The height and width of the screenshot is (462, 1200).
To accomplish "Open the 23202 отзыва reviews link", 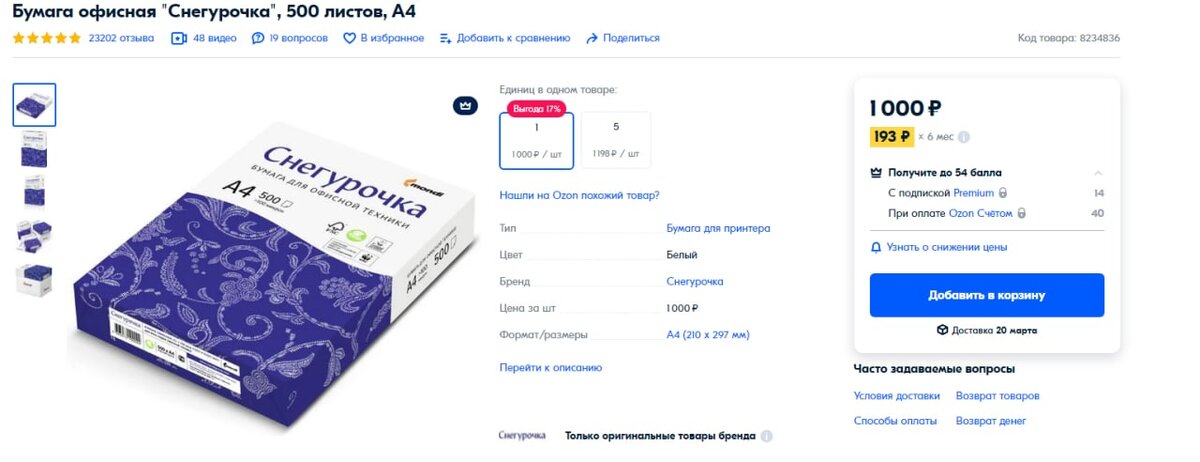I will 121,38.
